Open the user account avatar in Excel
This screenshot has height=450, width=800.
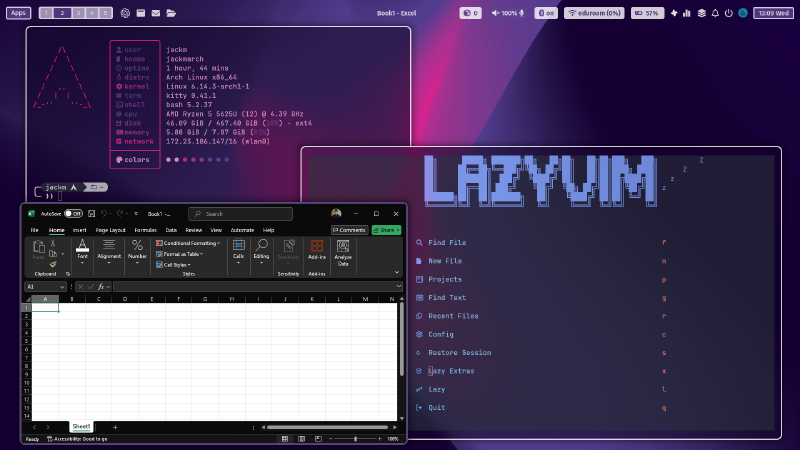(336, 213)
